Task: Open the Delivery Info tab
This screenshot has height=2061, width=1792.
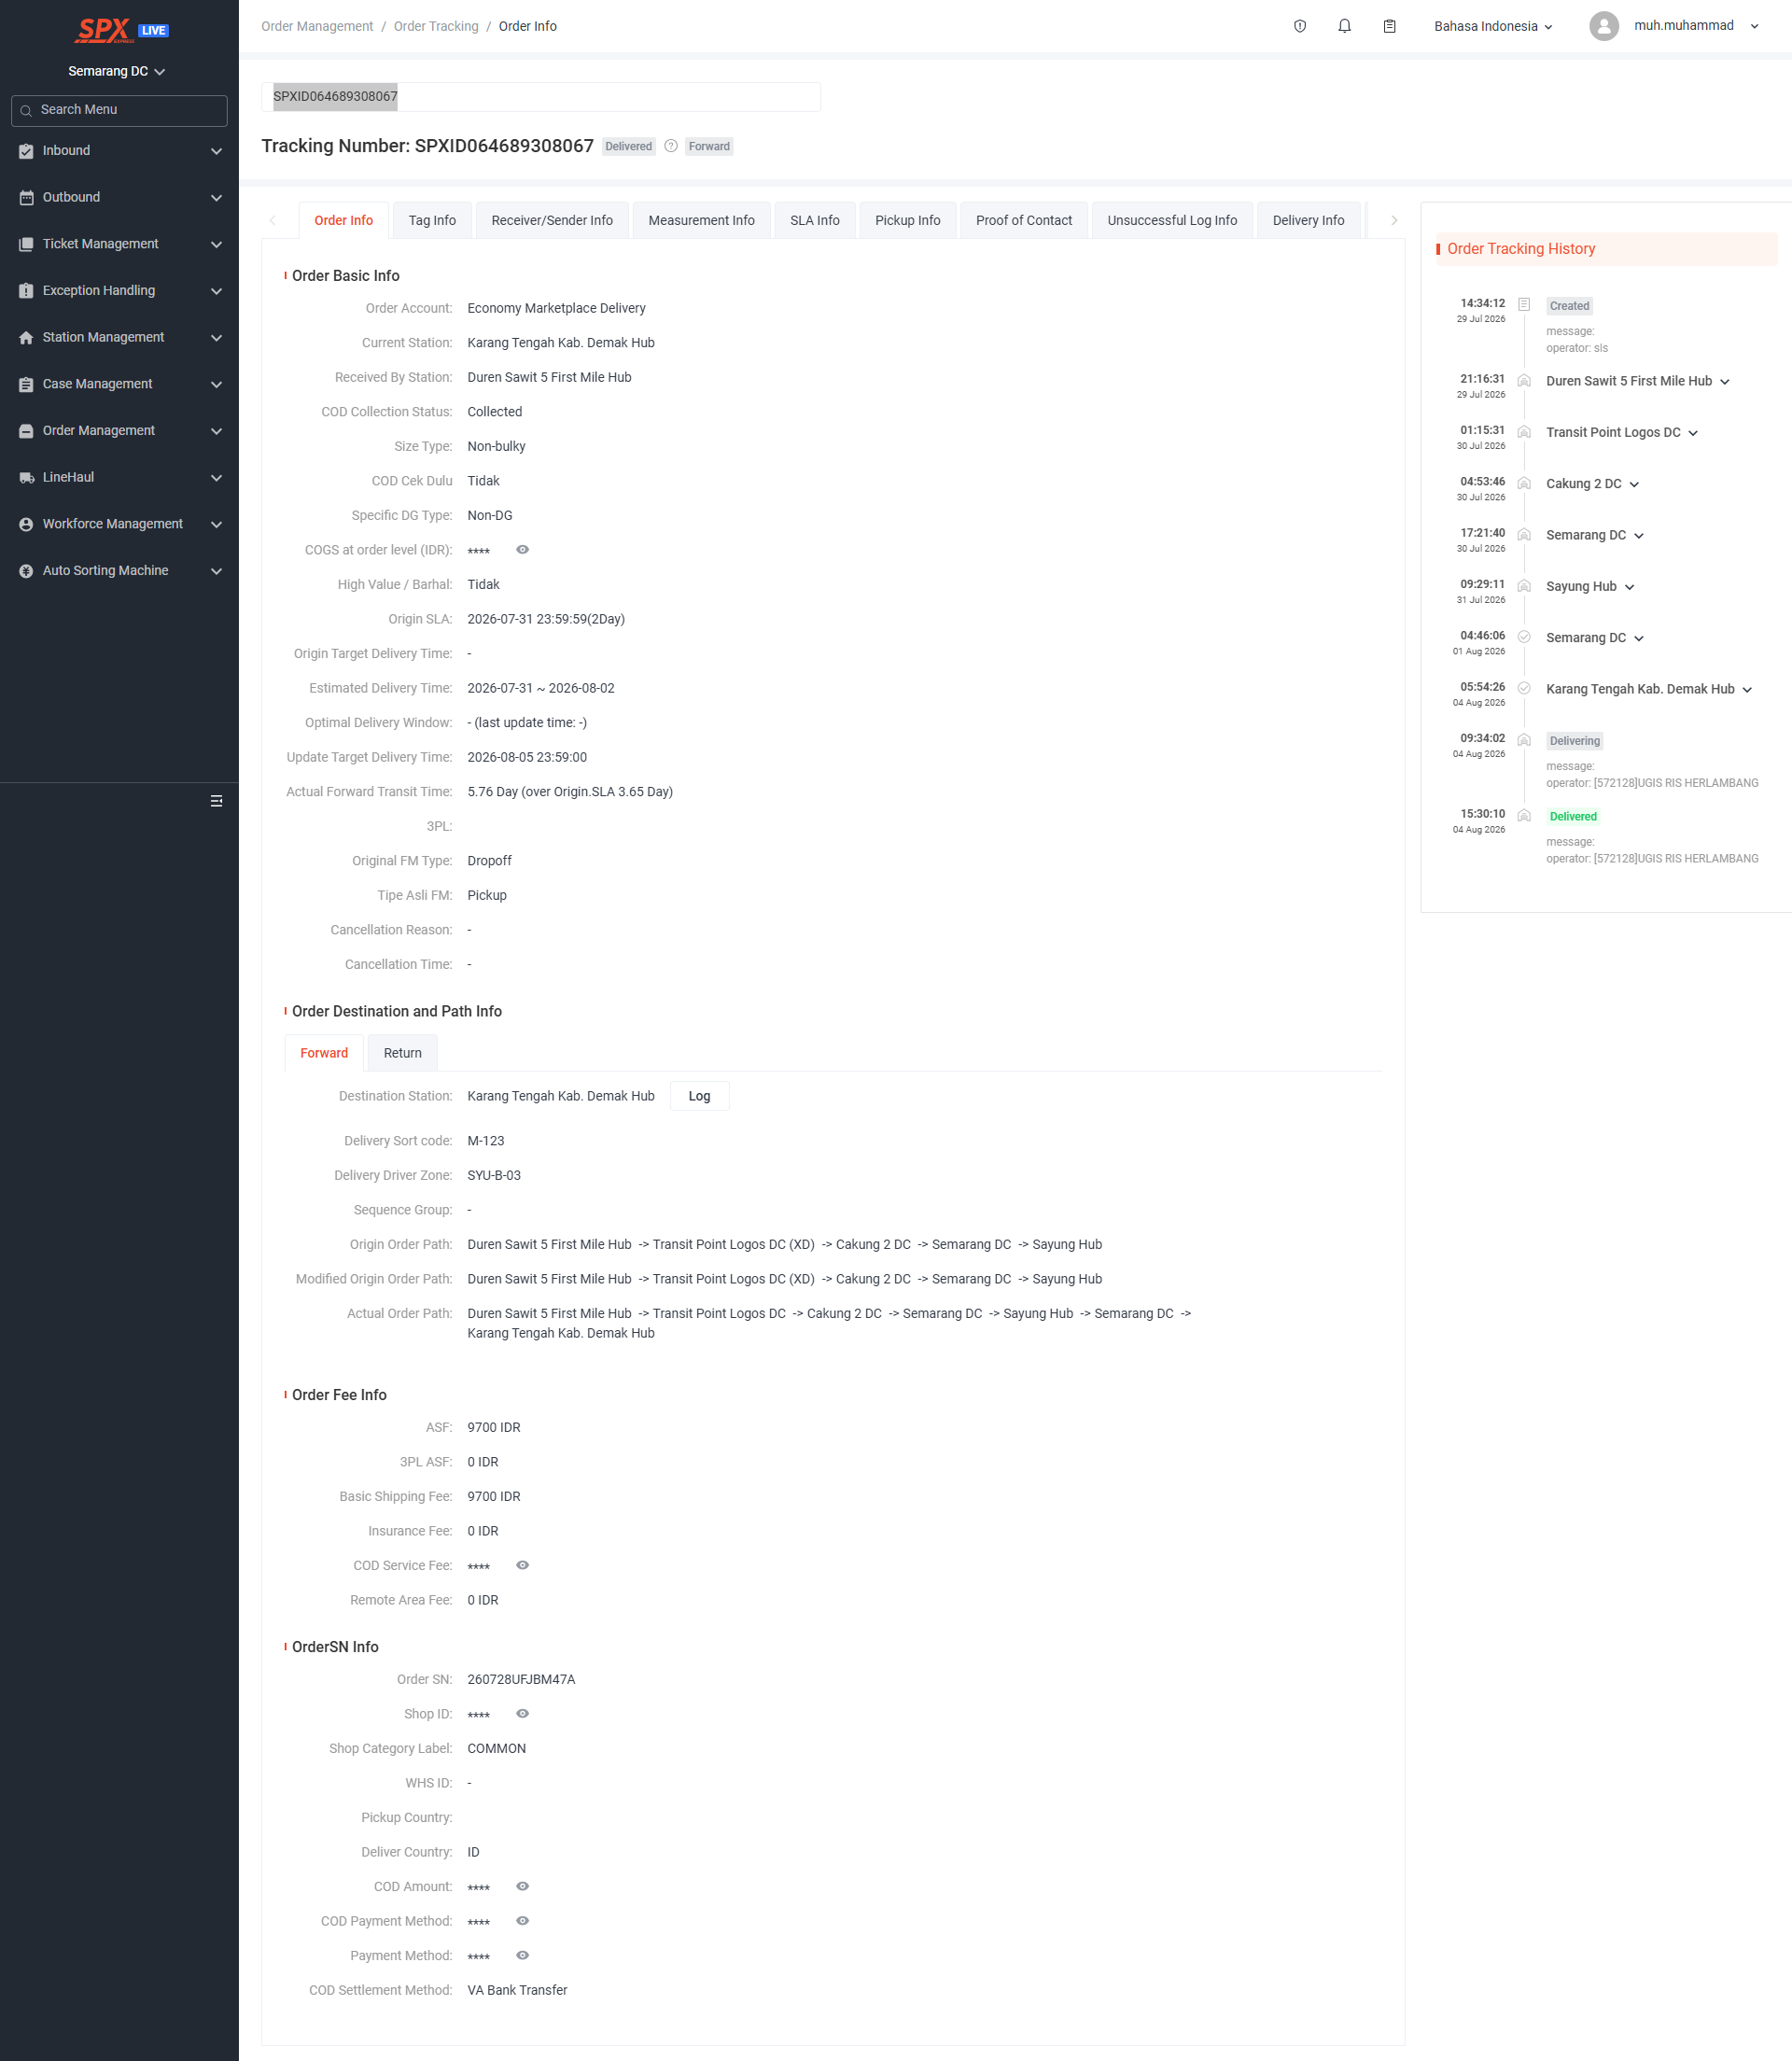Action: point(1307,220)
